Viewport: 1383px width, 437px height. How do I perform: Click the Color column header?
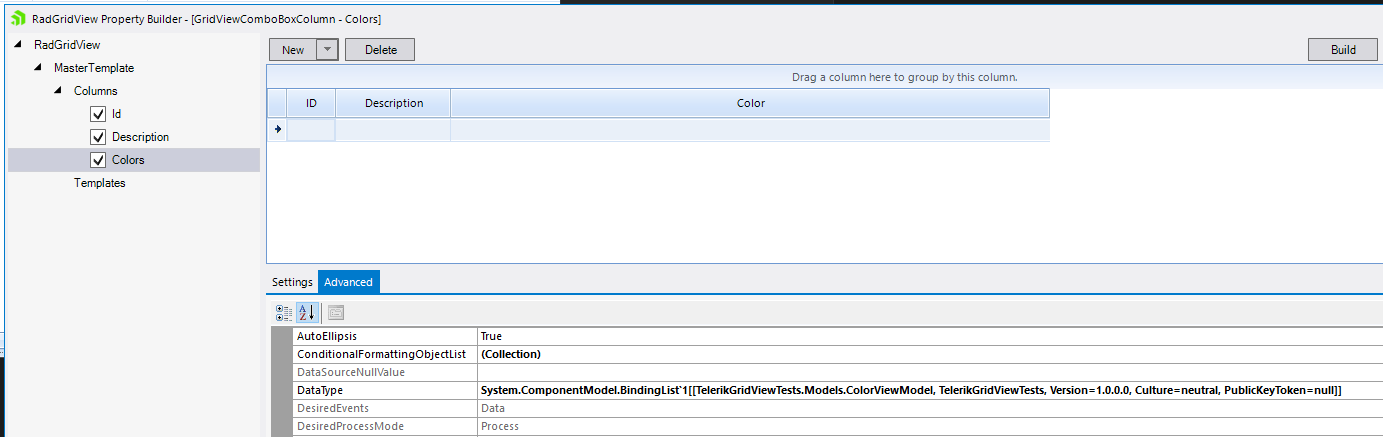point(750,103)
